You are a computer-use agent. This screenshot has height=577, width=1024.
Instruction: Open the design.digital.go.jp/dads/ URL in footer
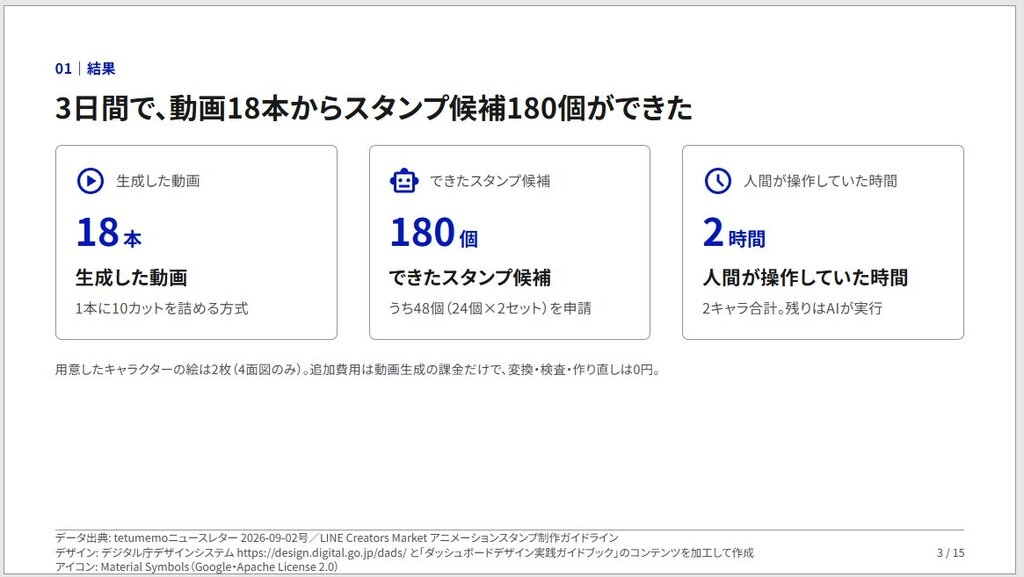click(x=321, y=553)
